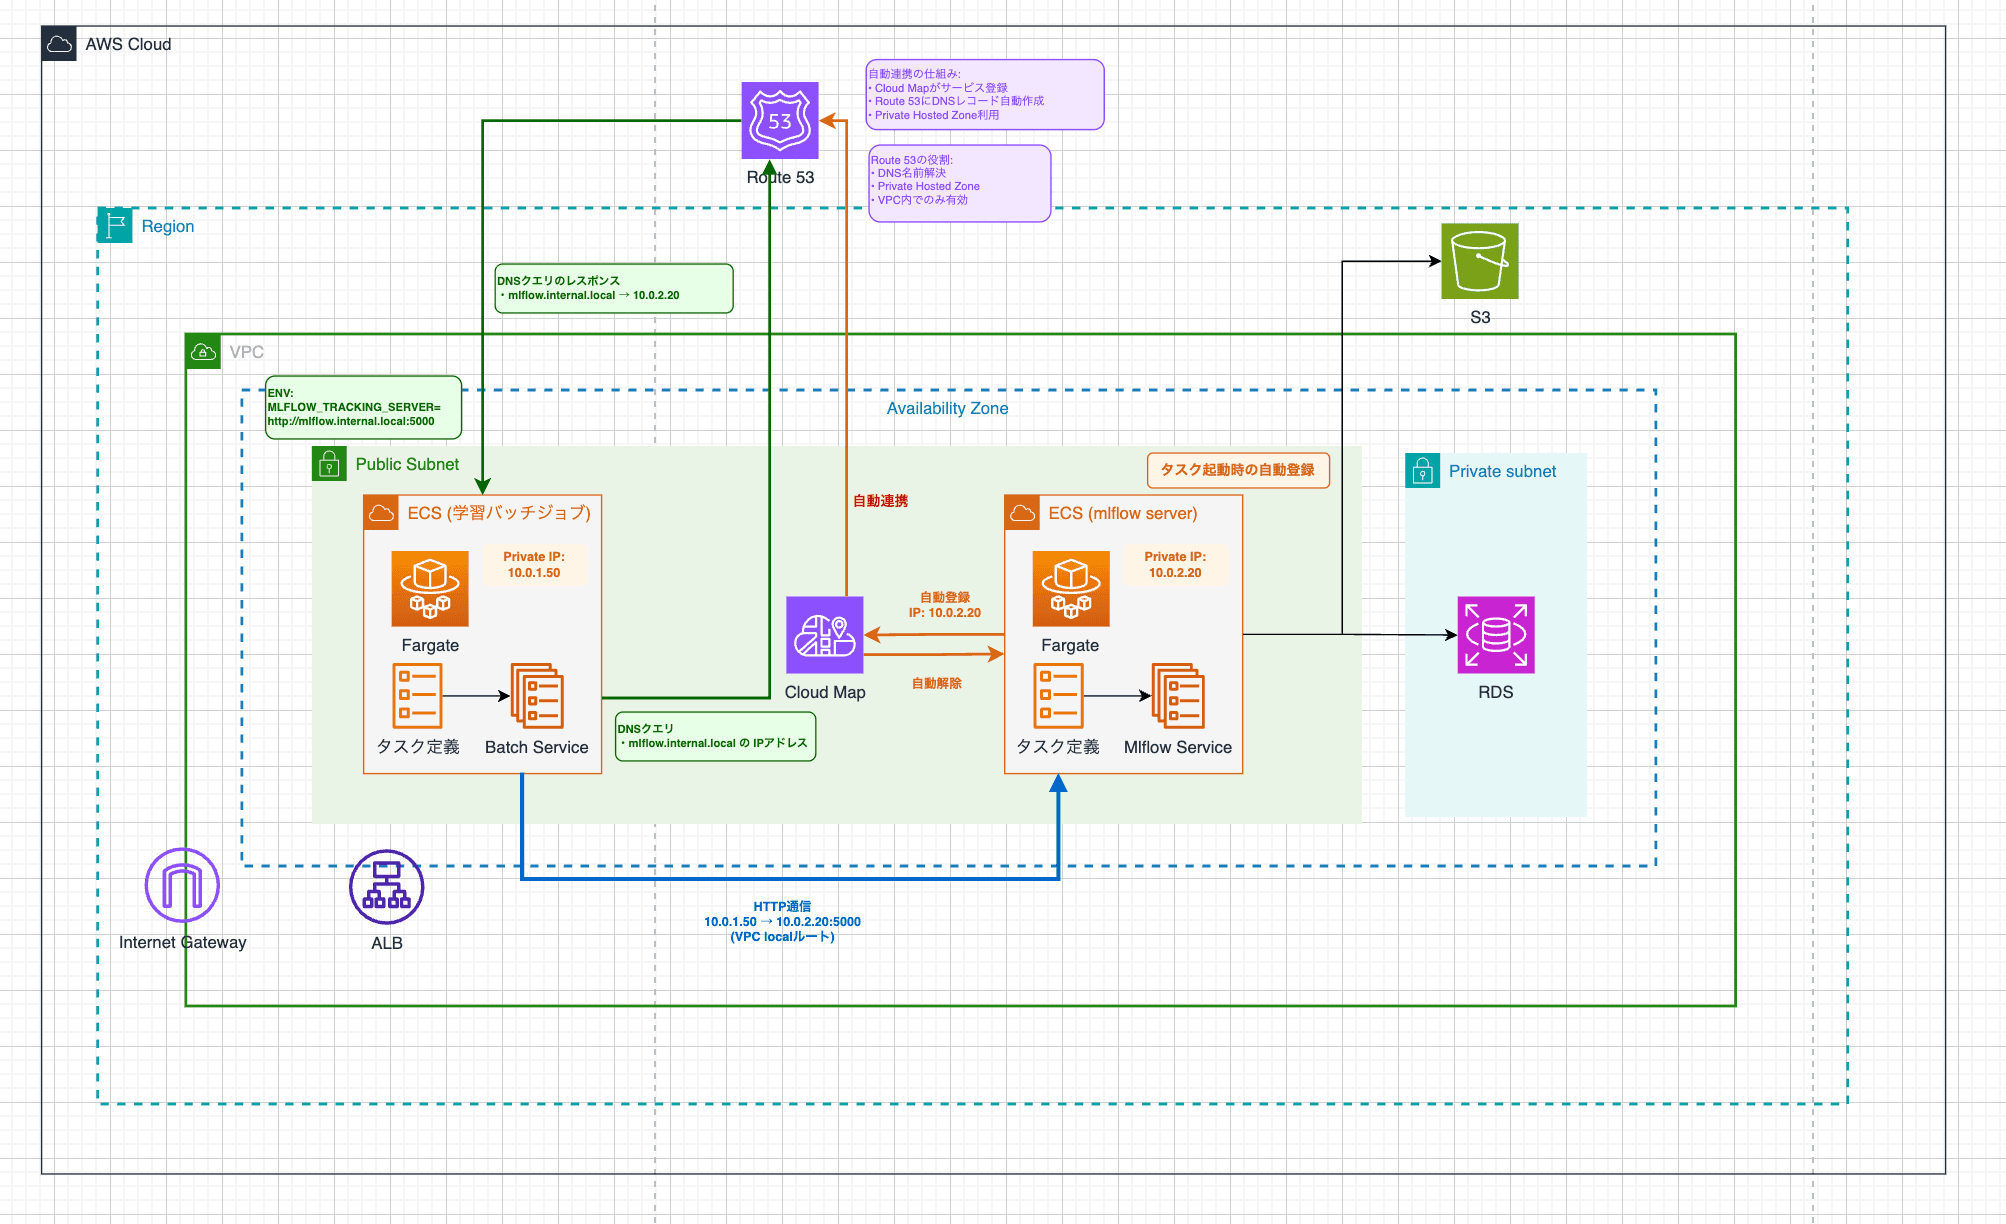
Task: Click the Cloud Map icon
Action: (824, 635)
